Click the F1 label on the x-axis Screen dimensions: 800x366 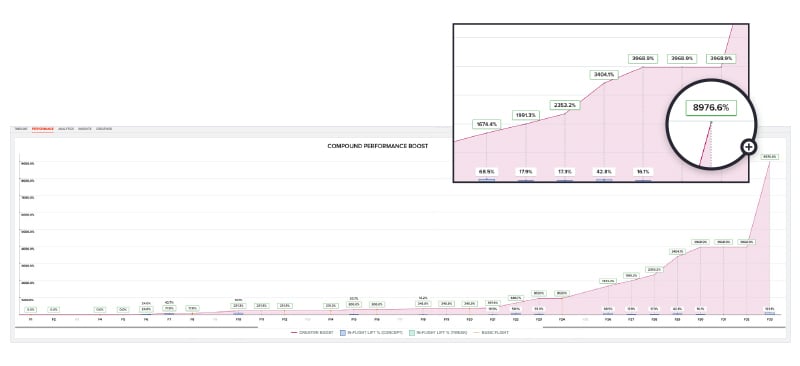tap(31, 320)
